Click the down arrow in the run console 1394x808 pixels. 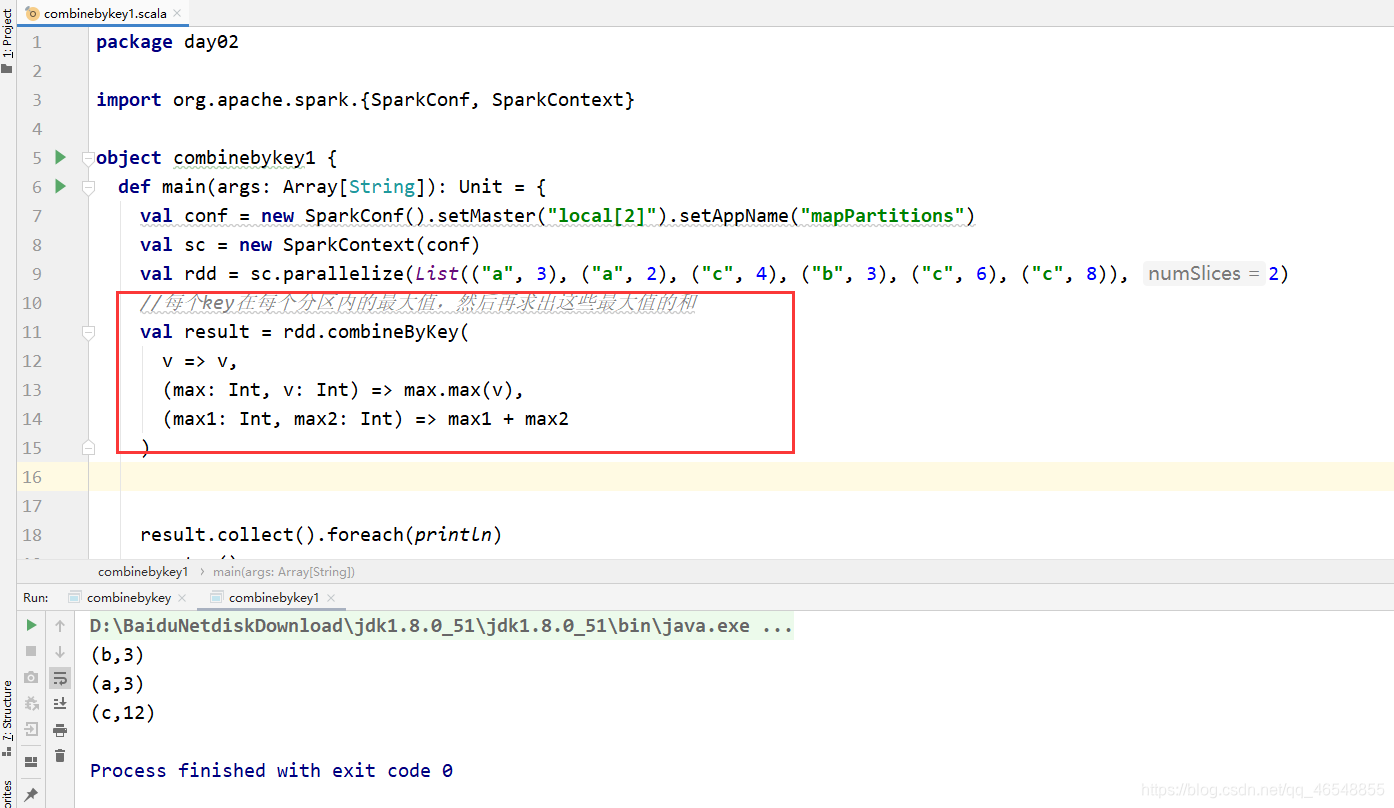[60, 652]
